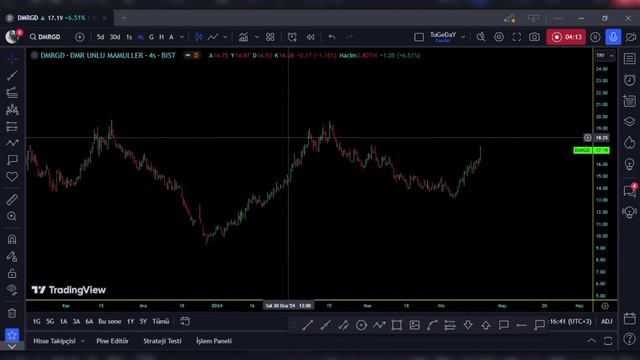
Task: Select the G daily timeframe
Action: coord(151,37)
